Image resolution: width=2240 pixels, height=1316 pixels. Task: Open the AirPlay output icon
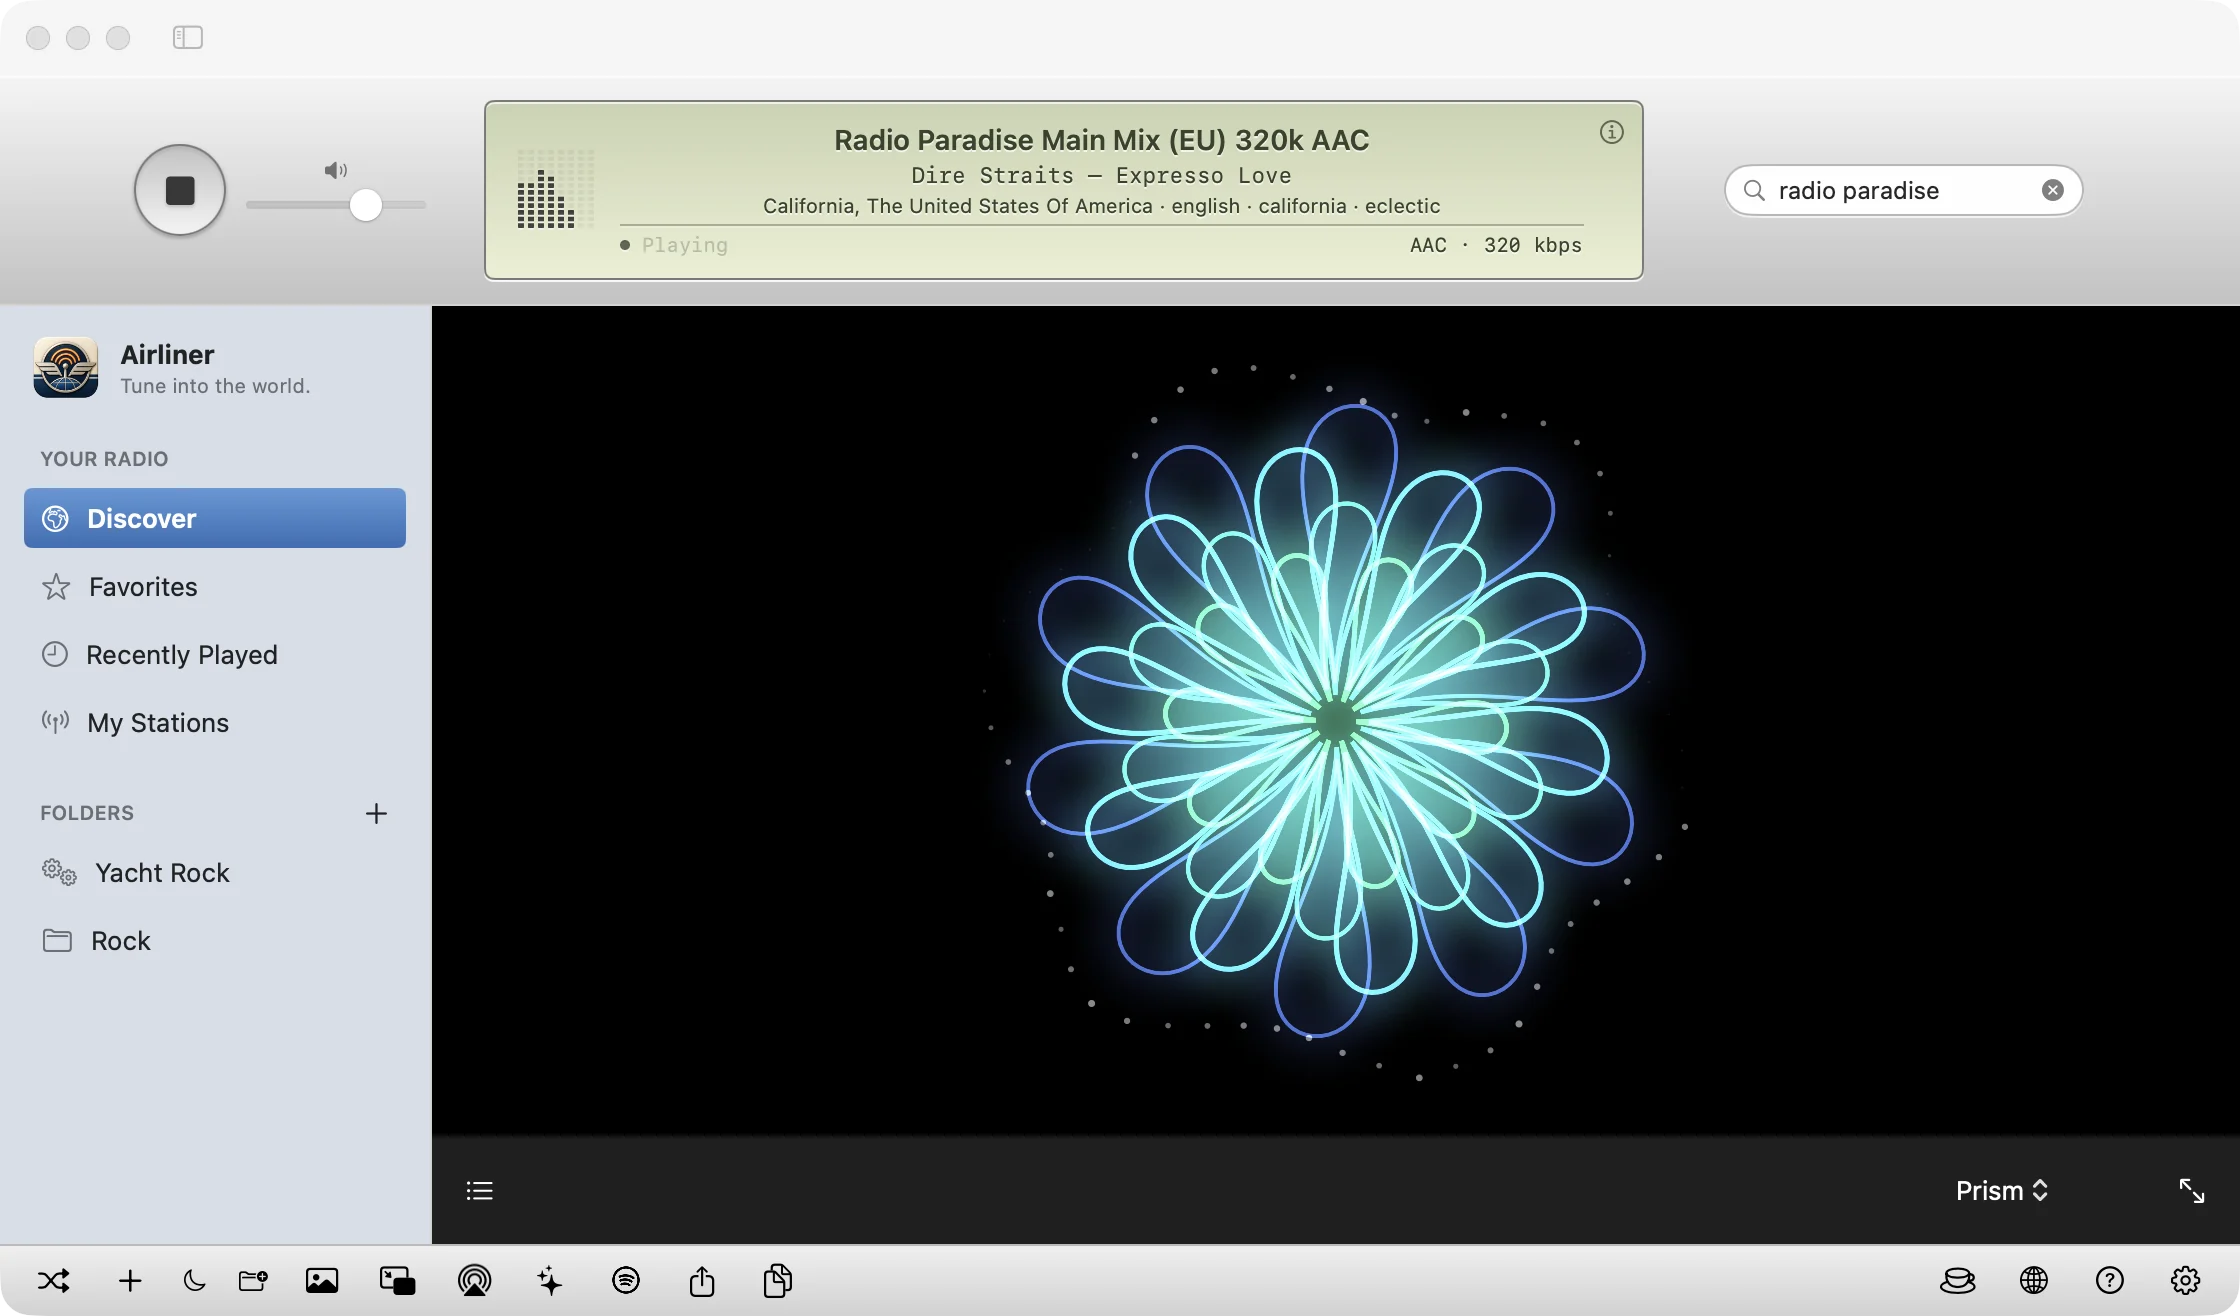474,1280
